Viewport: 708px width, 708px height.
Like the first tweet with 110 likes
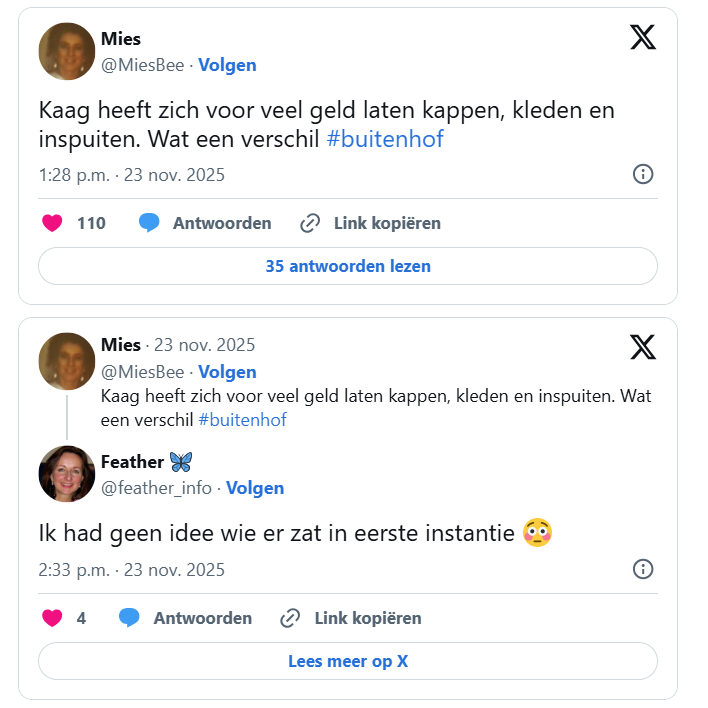(52, 223)
